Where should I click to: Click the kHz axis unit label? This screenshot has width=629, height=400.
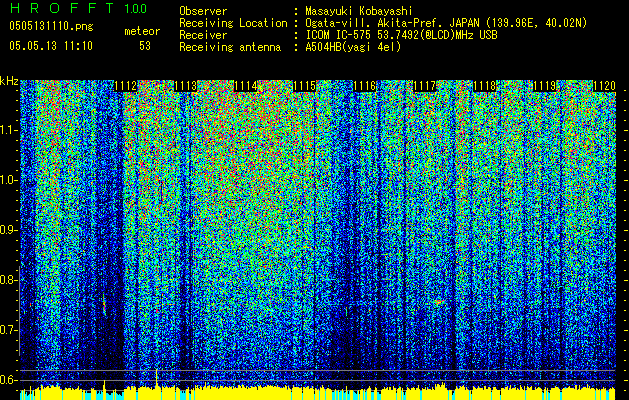point(9,81)
